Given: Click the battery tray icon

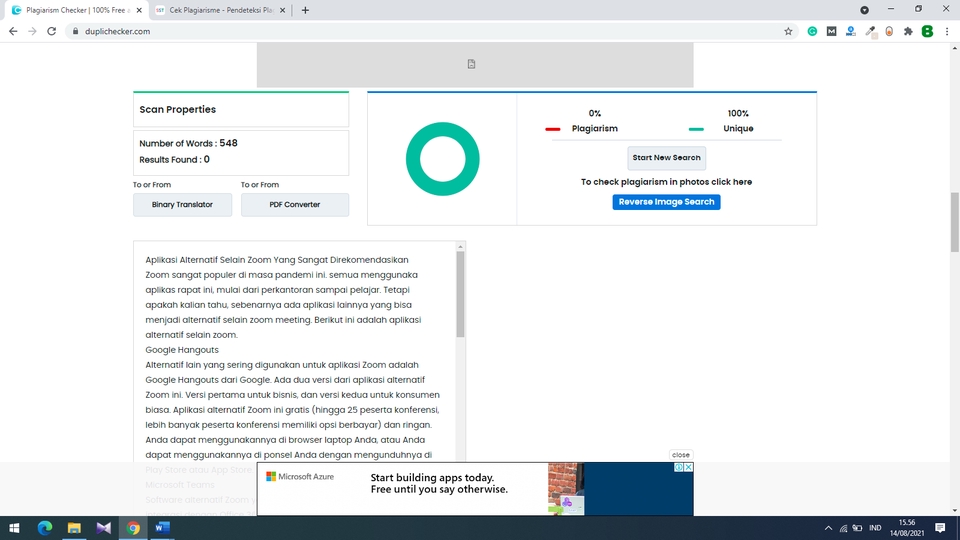Looking at the screenshot, I should point(857,528).
